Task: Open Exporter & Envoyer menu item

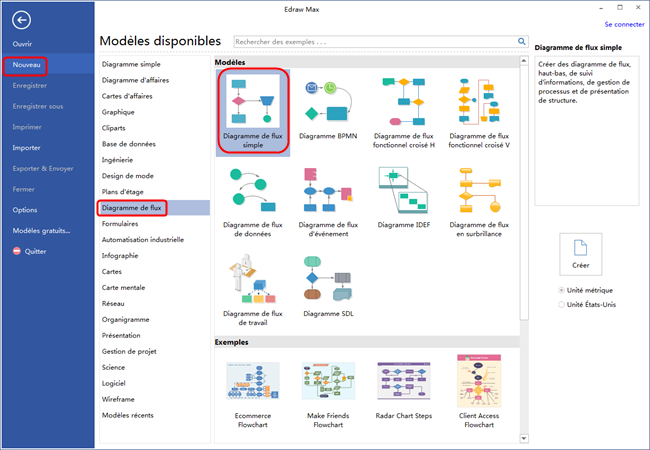Action: 43,169
